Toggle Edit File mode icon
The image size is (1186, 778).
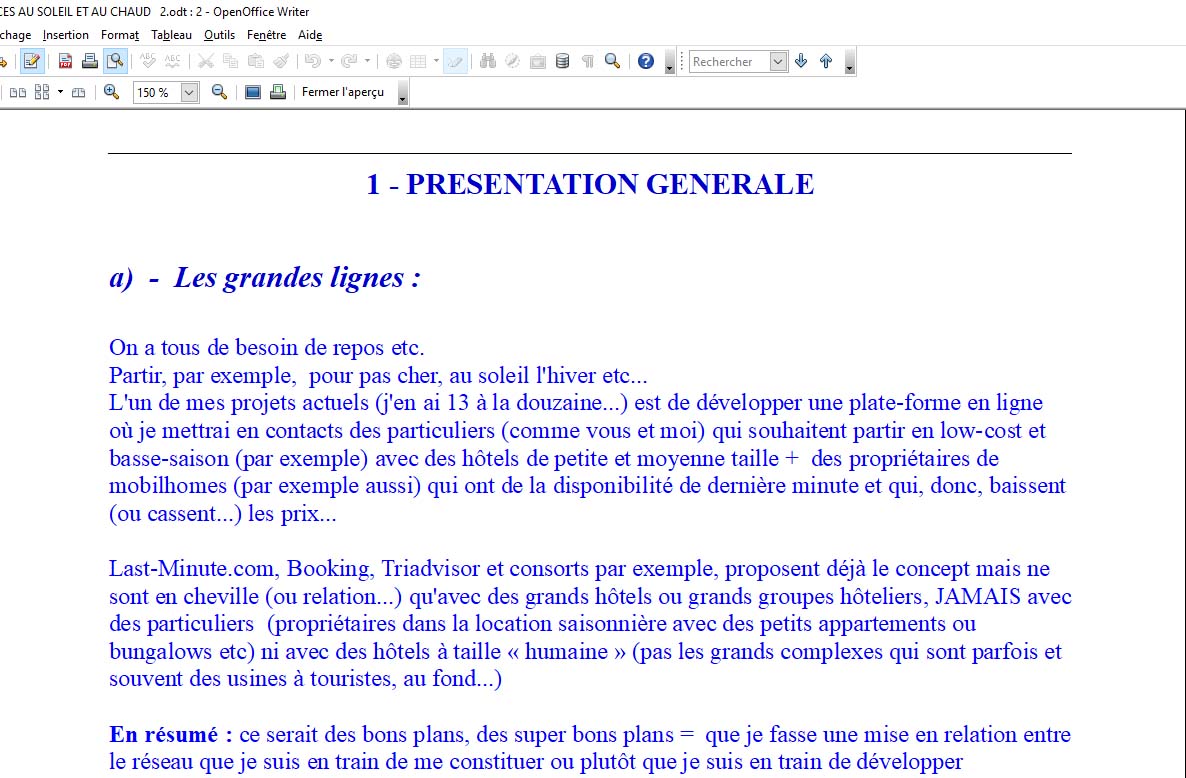[x=32, y=61]
